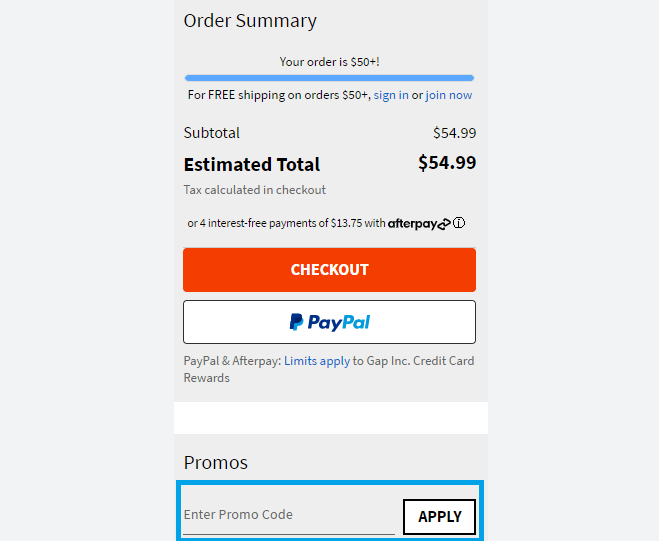
Task: Click the bold Estimated Total price
Action: click(x=447, y=163)
